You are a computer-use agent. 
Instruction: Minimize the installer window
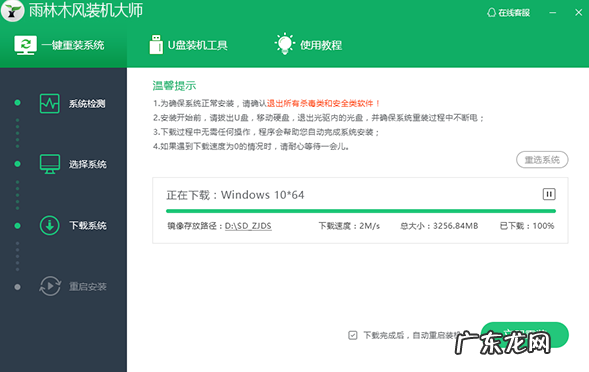[553, 13]
